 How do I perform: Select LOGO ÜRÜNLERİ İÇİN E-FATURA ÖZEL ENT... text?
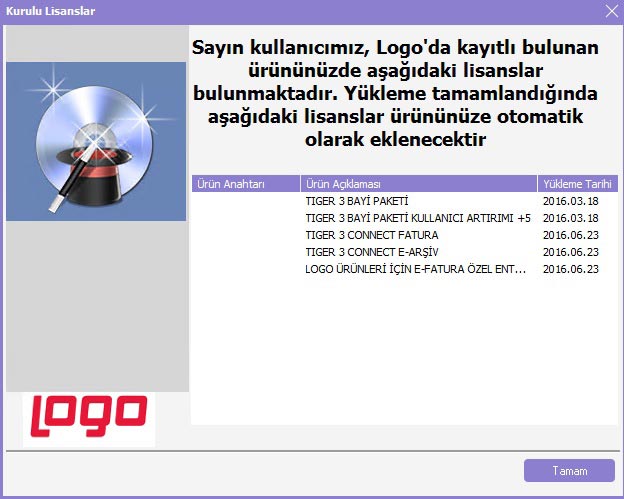pyautogui.click(x=415, y=269)
